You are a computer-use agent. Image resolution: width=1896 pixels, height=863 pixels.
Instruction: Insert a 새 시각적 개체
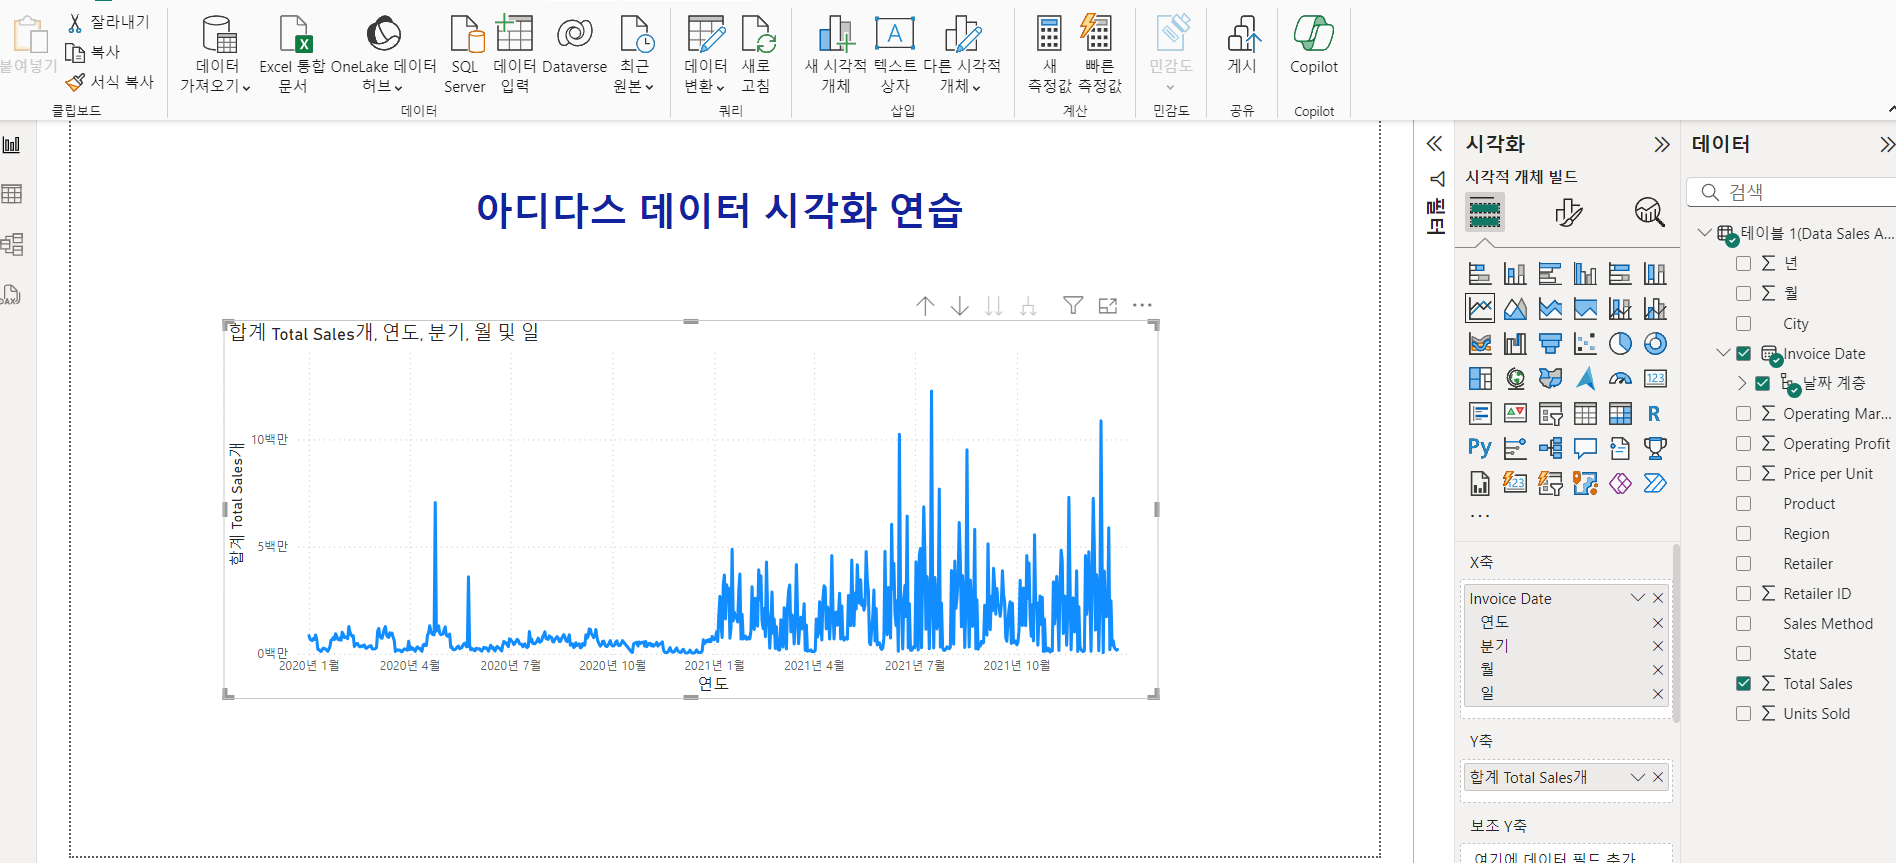(835, 54)
